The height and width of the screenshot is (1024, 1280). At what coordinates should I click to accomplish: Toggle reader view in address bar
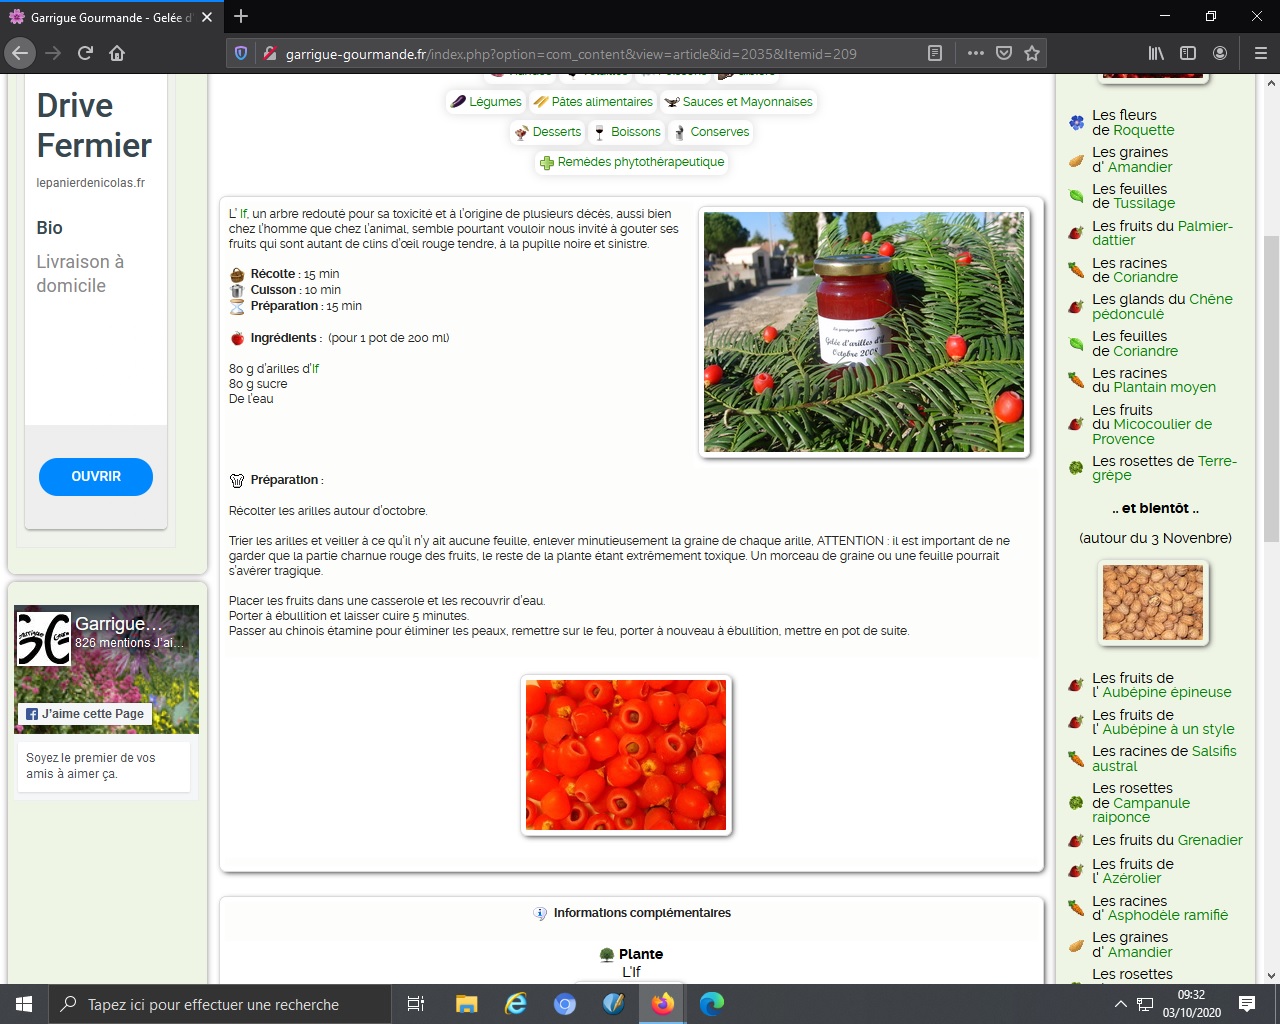coord(935,53)
